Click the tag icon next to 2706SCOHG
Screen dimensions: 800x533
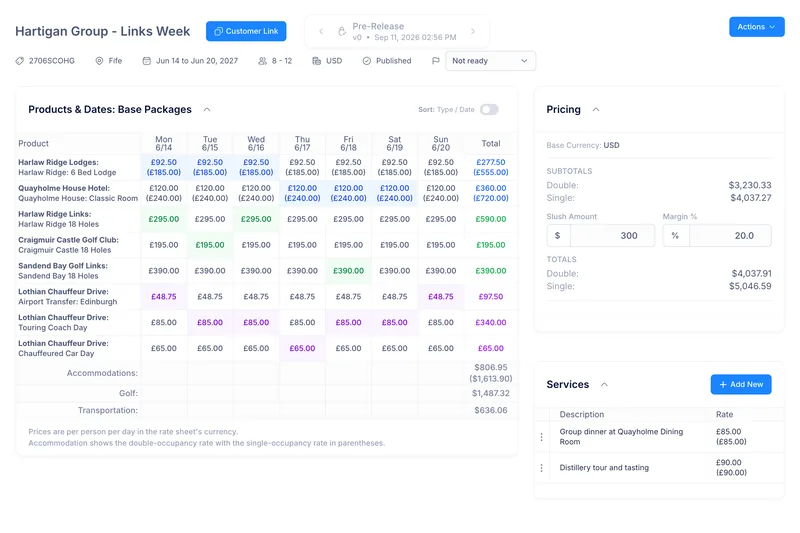coord(19,61)
